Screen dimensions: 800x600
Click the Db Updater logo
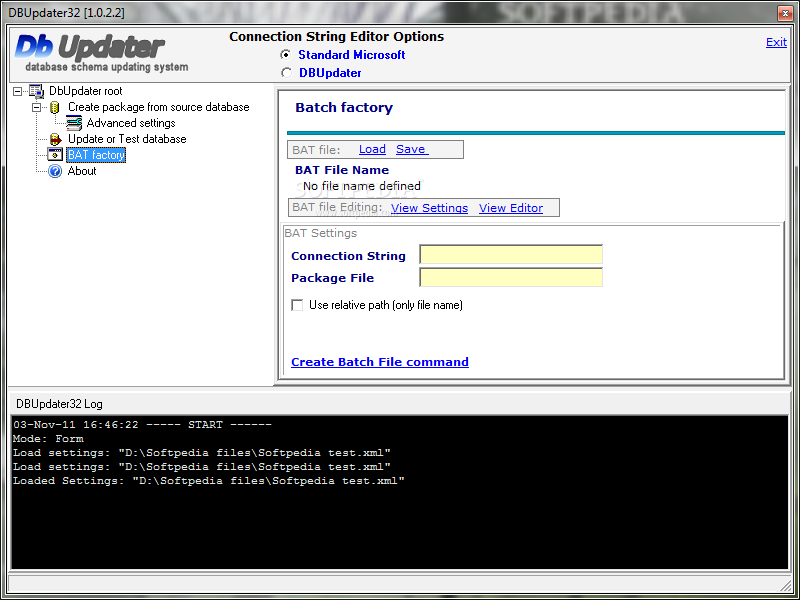point(101,53)
